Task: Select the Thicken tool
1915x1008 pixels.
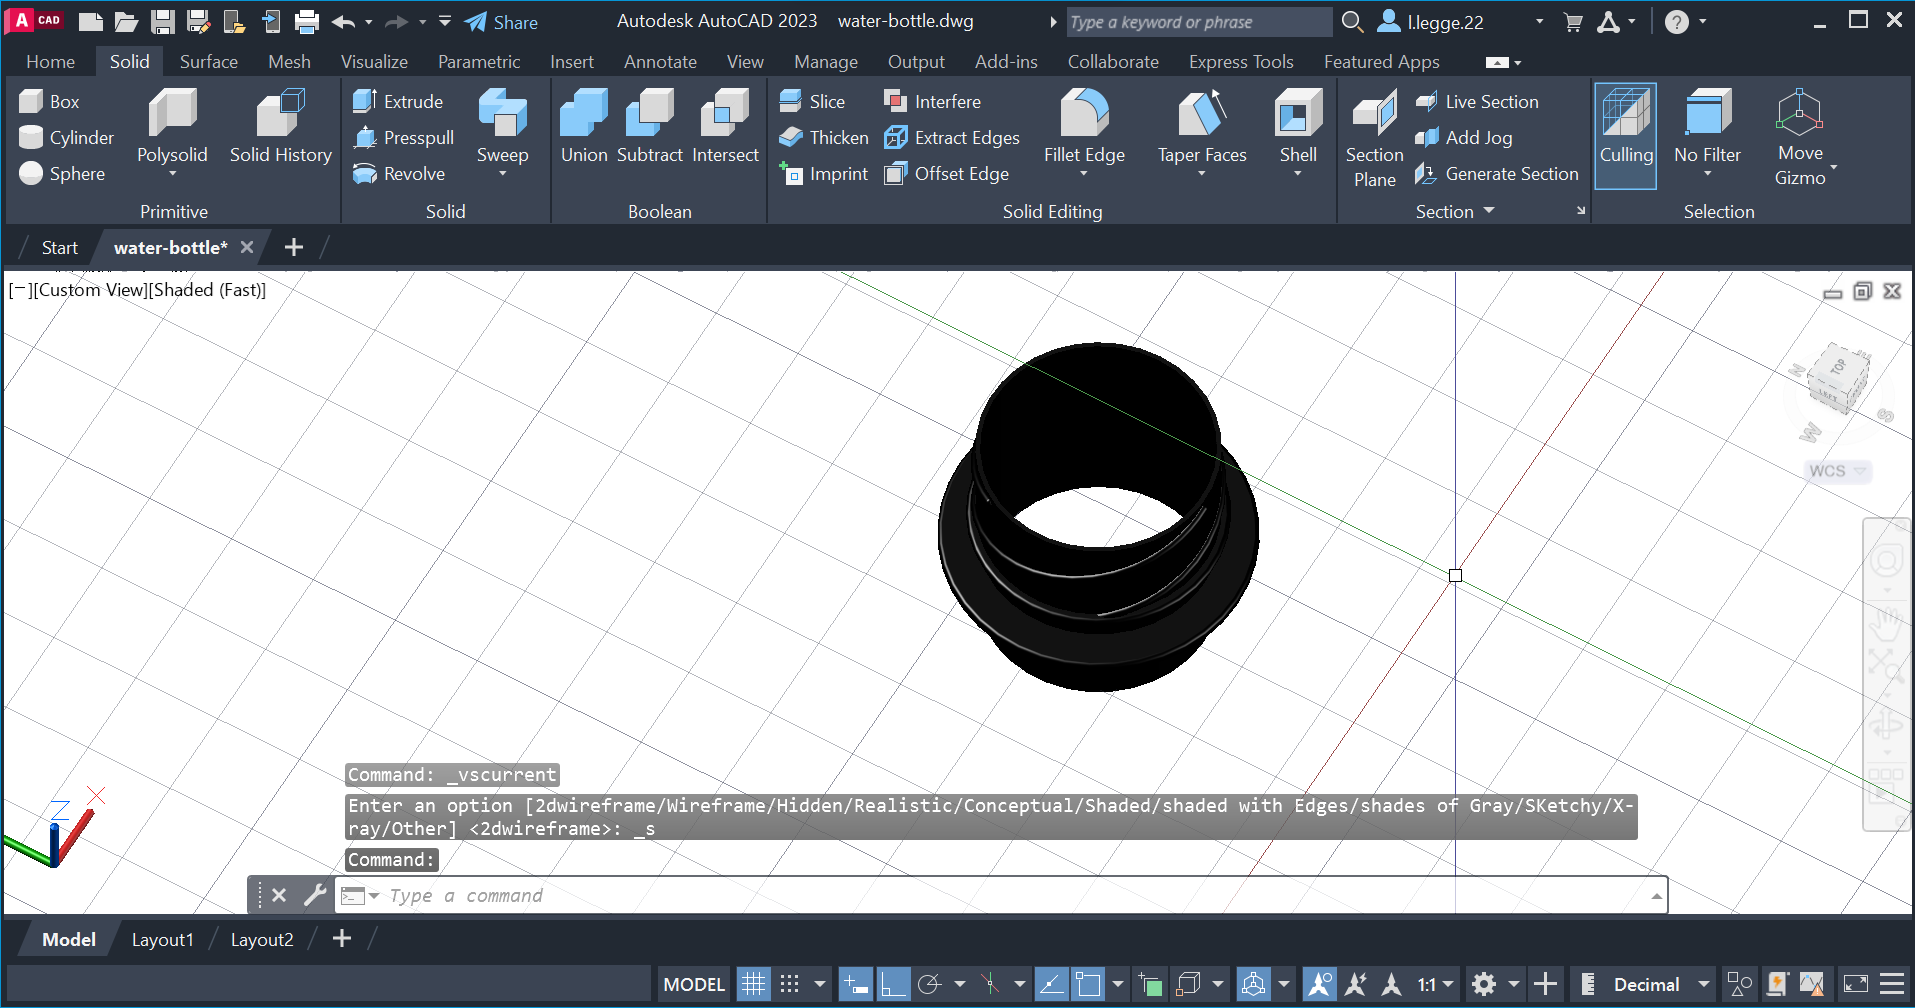Action: [x=823, y=137]
